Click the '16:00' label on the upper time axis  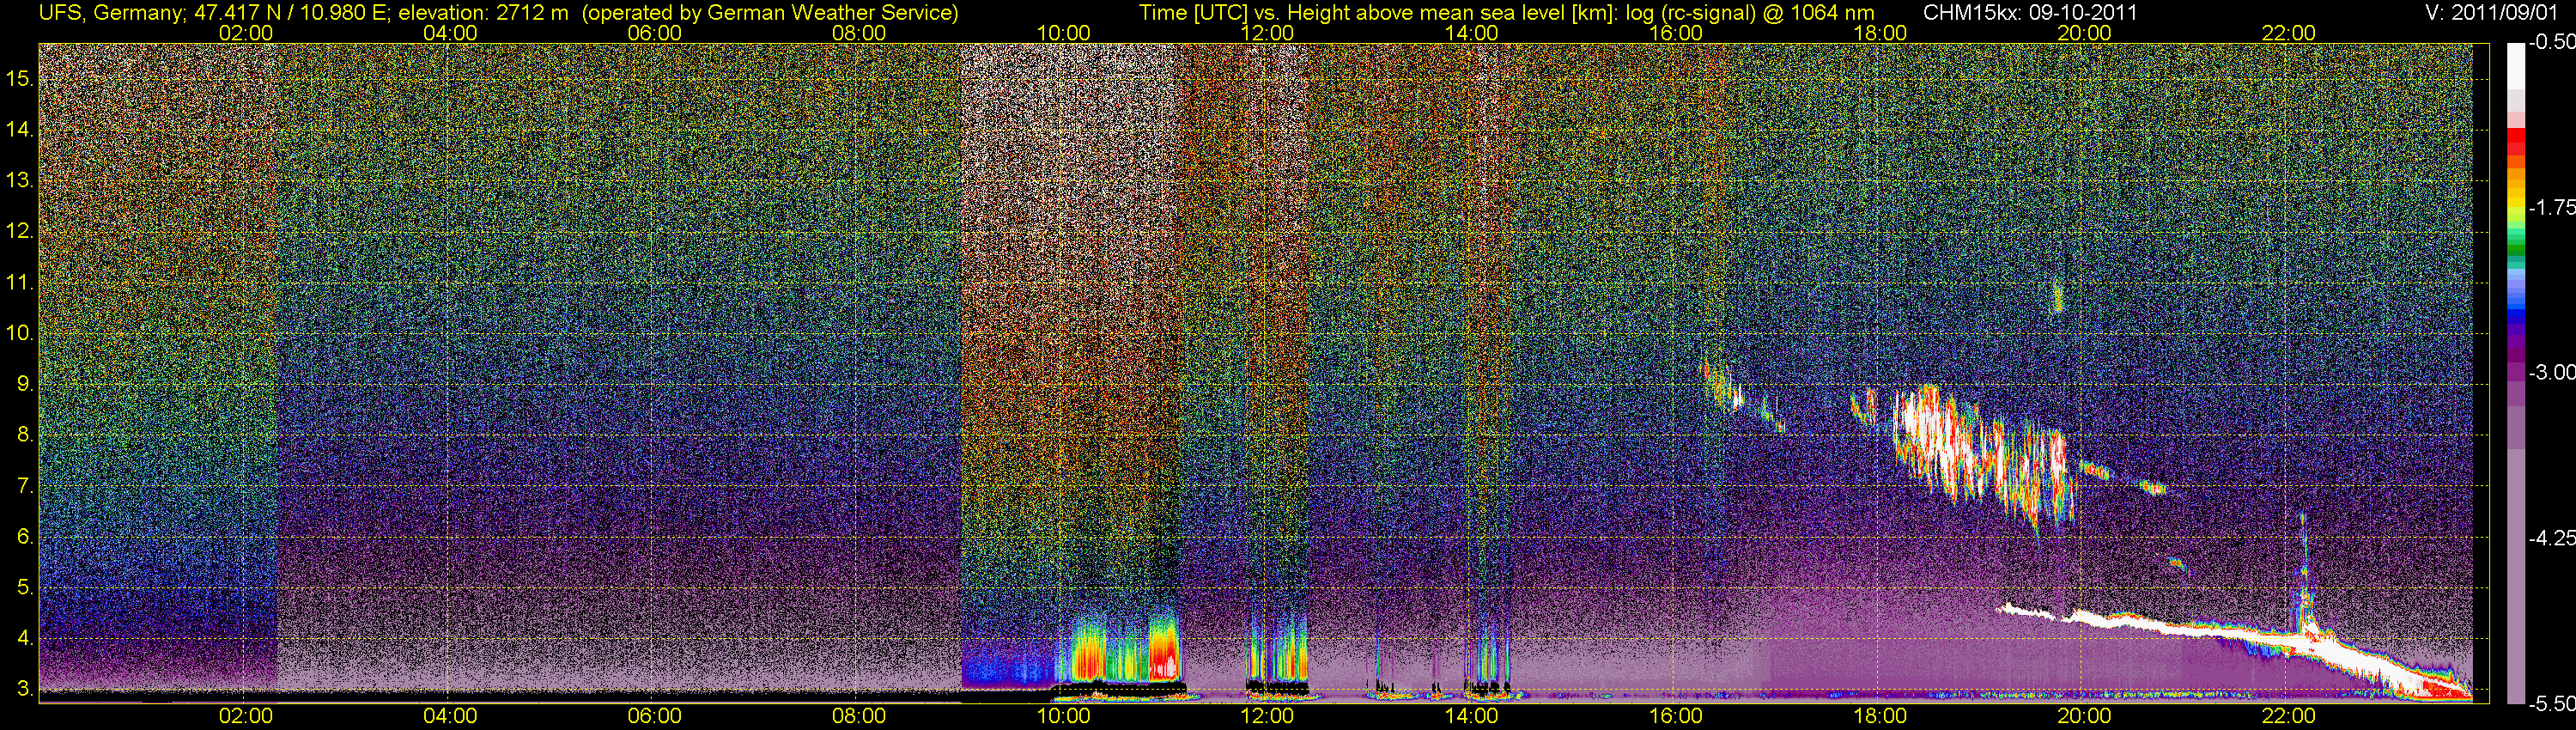click(1676, 33)
